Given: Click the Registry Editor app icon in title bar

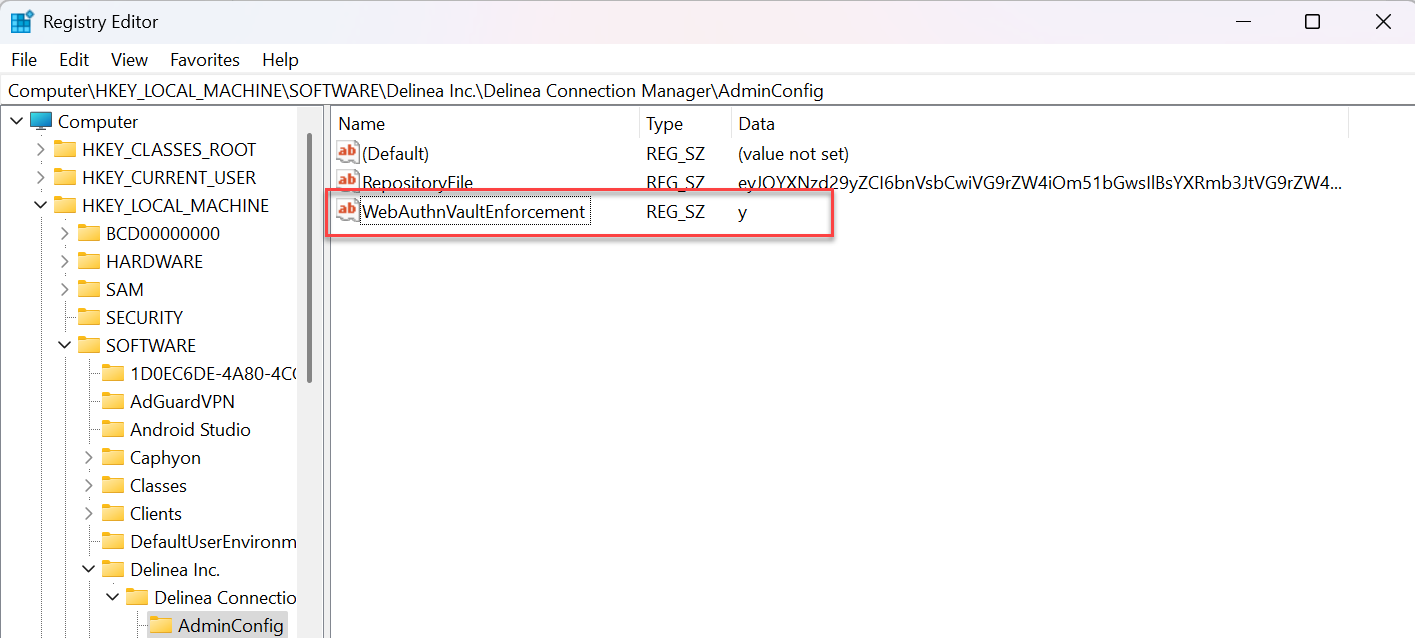Looking at the screenshot, I should (22, 22).
